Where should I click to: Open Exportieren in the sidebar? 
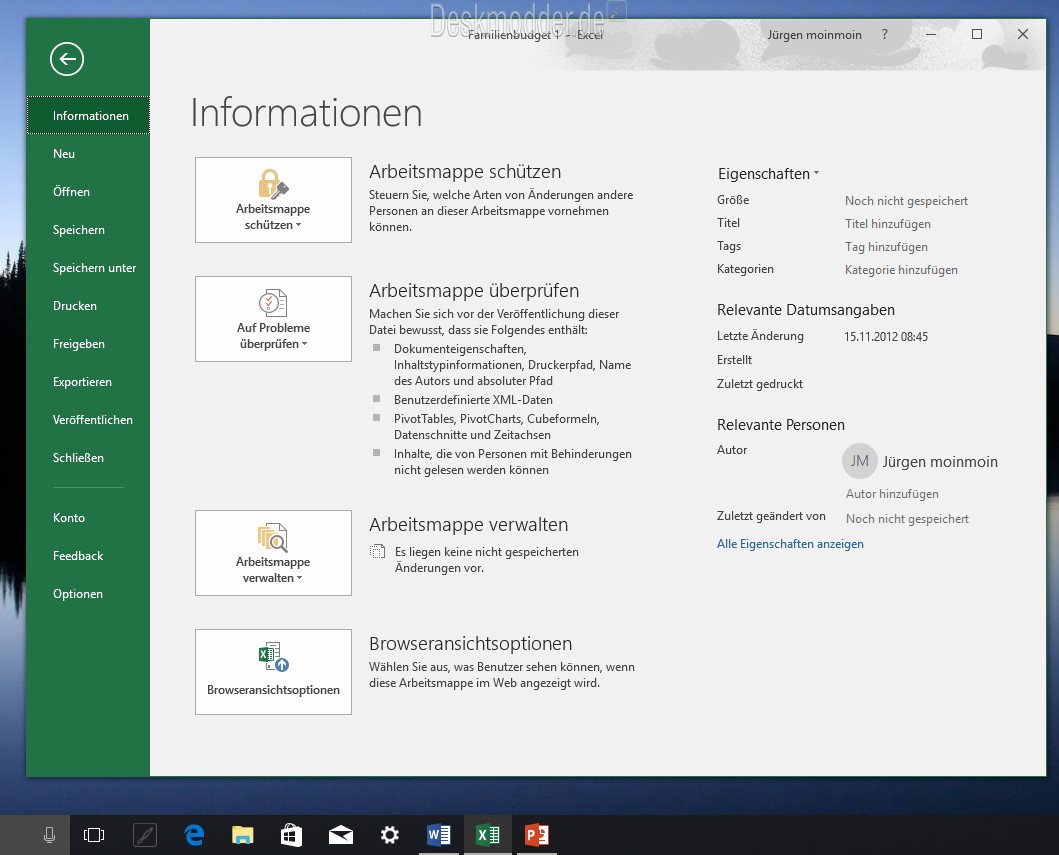(x=88, y=382)
